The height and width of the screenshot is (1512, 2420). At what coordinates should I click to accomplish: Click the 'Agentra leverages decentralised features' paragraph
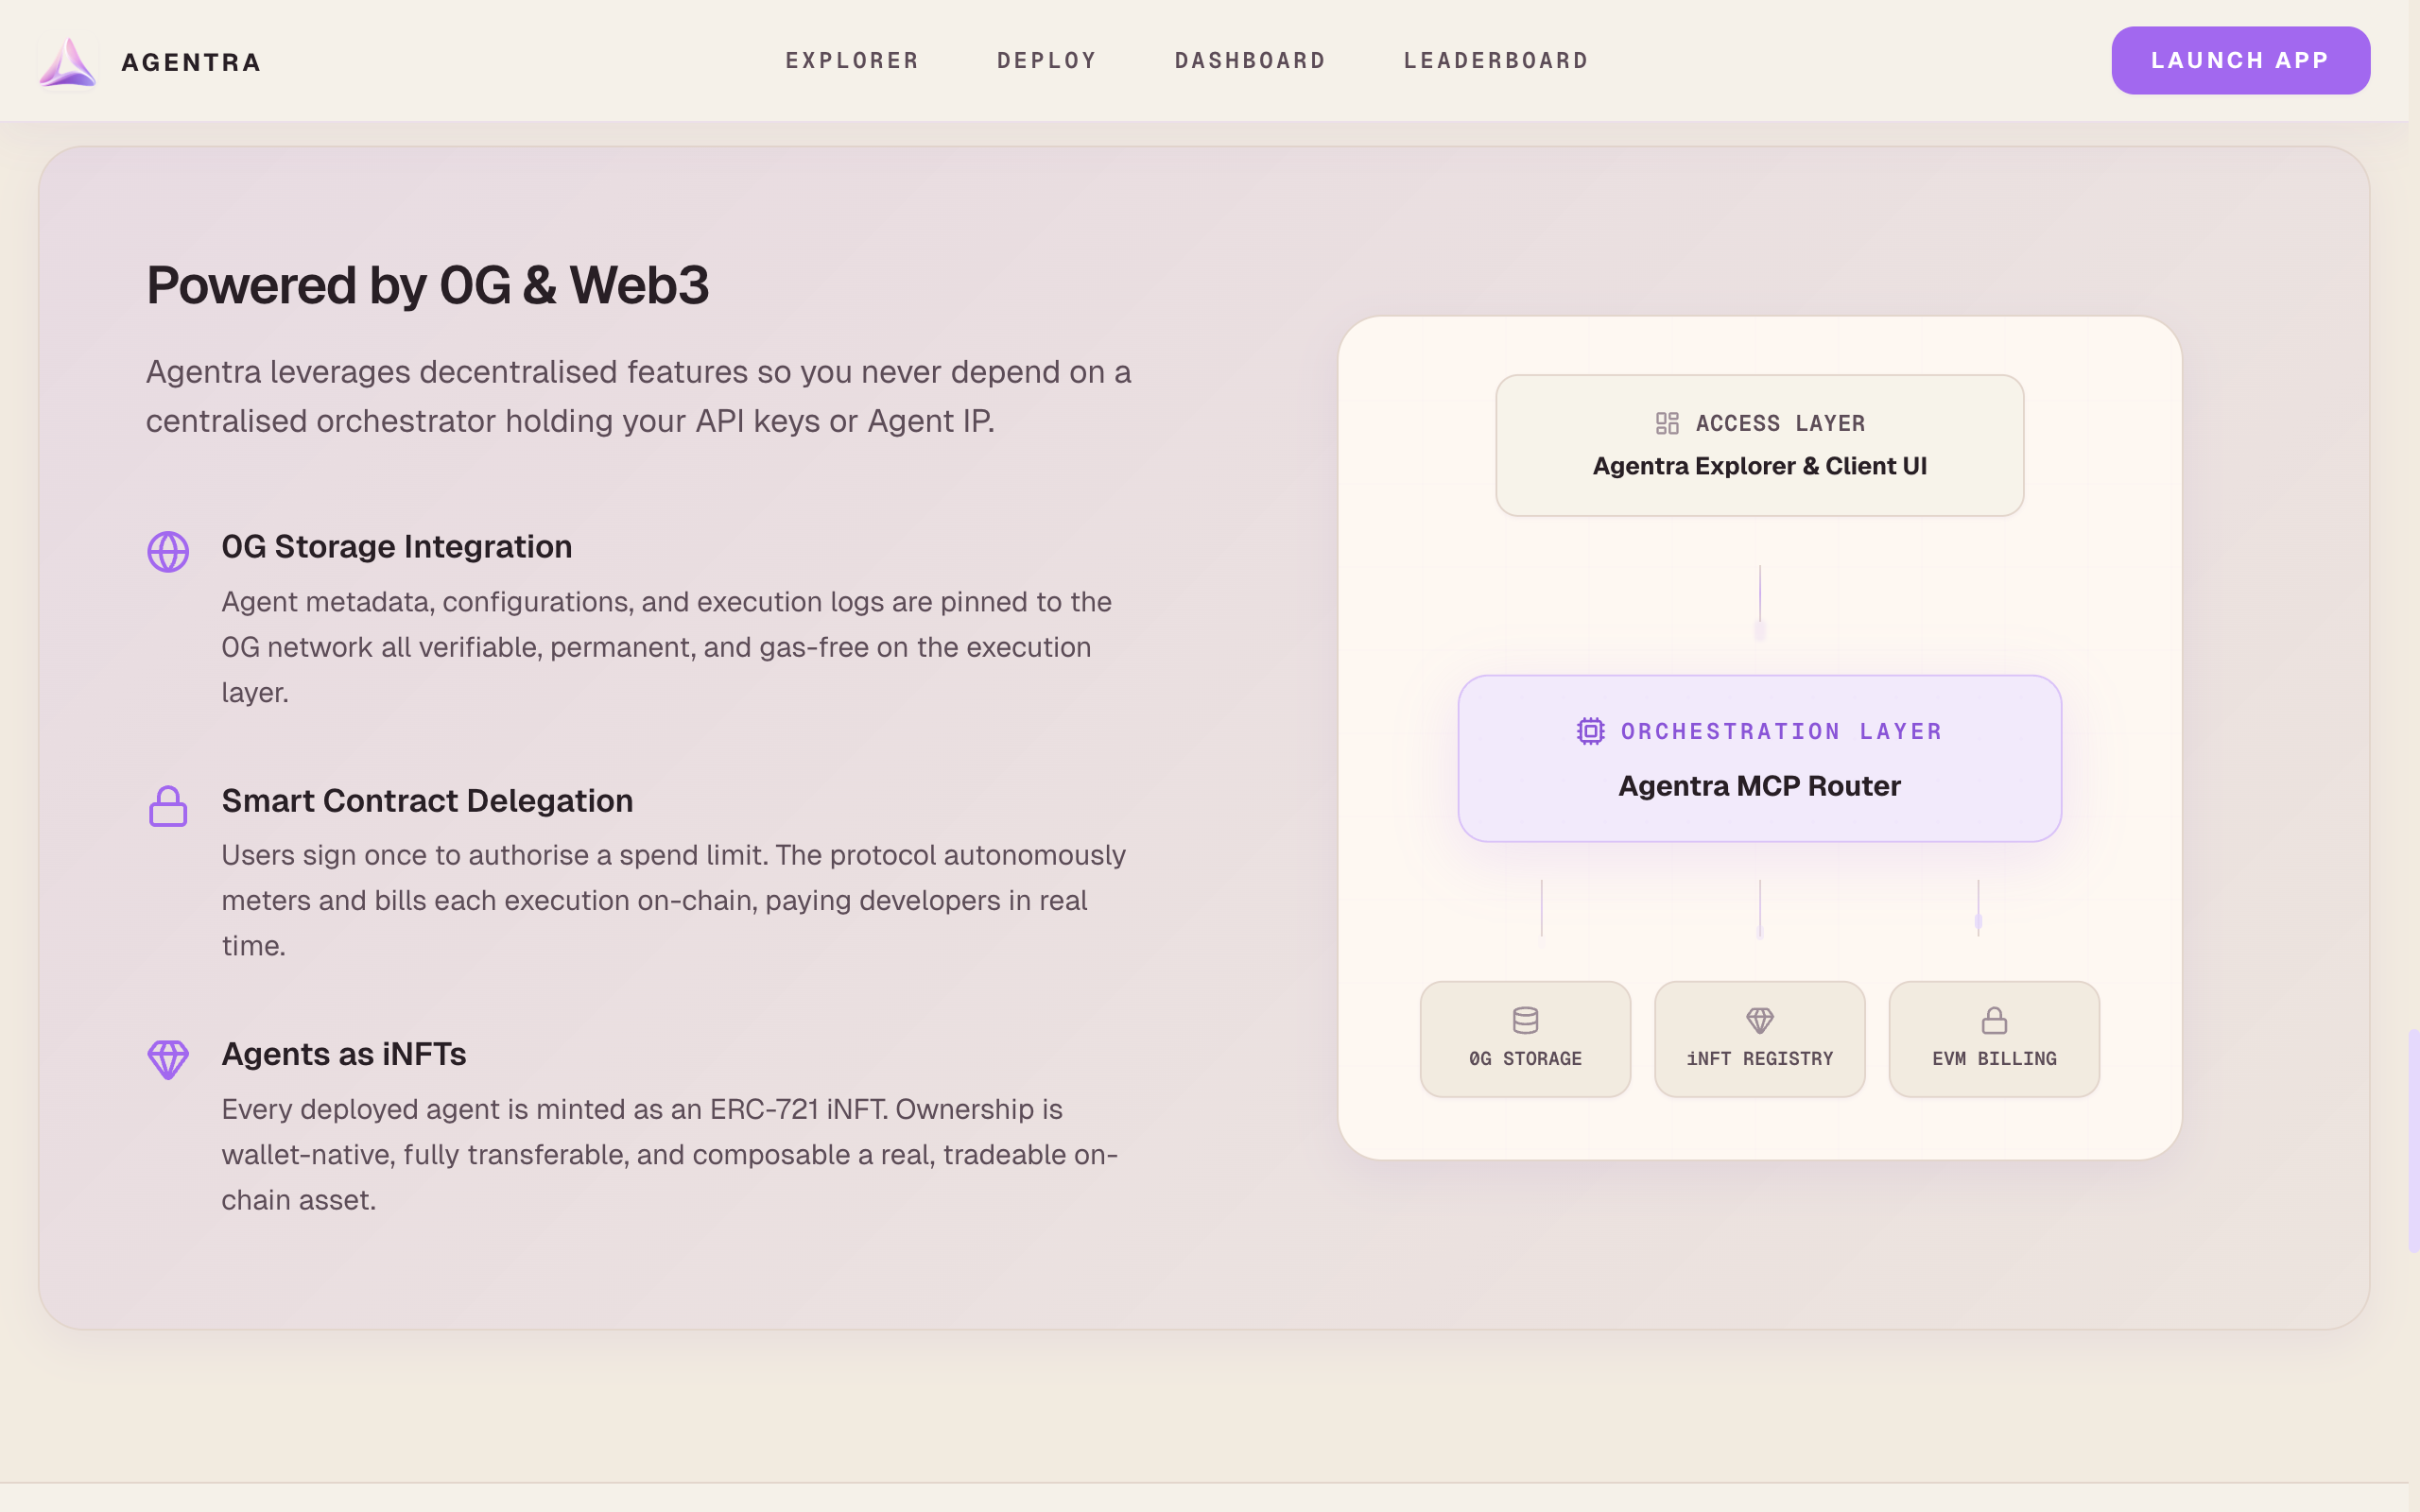point(639,396)
